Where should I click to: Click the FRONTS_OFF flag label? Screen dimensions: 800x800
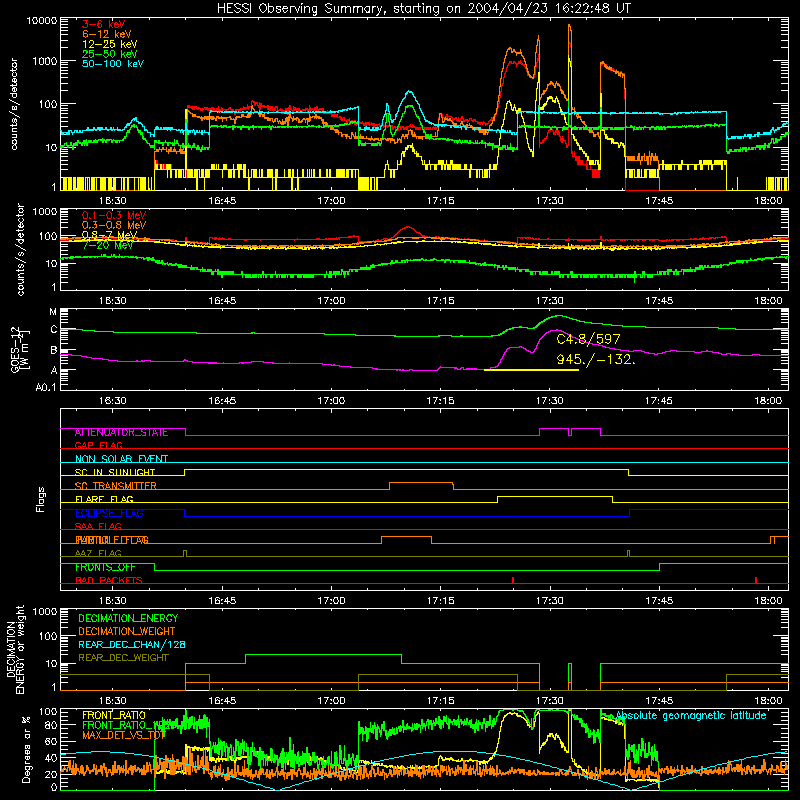(105, 567)
